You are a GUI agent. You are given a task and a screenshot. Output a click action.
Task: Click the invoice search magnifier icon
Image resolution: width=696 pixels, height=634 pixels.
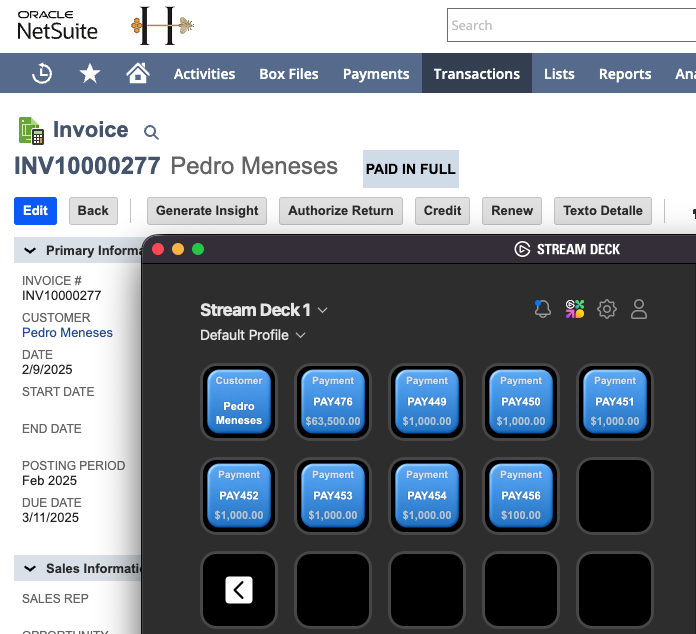point(151,132)
